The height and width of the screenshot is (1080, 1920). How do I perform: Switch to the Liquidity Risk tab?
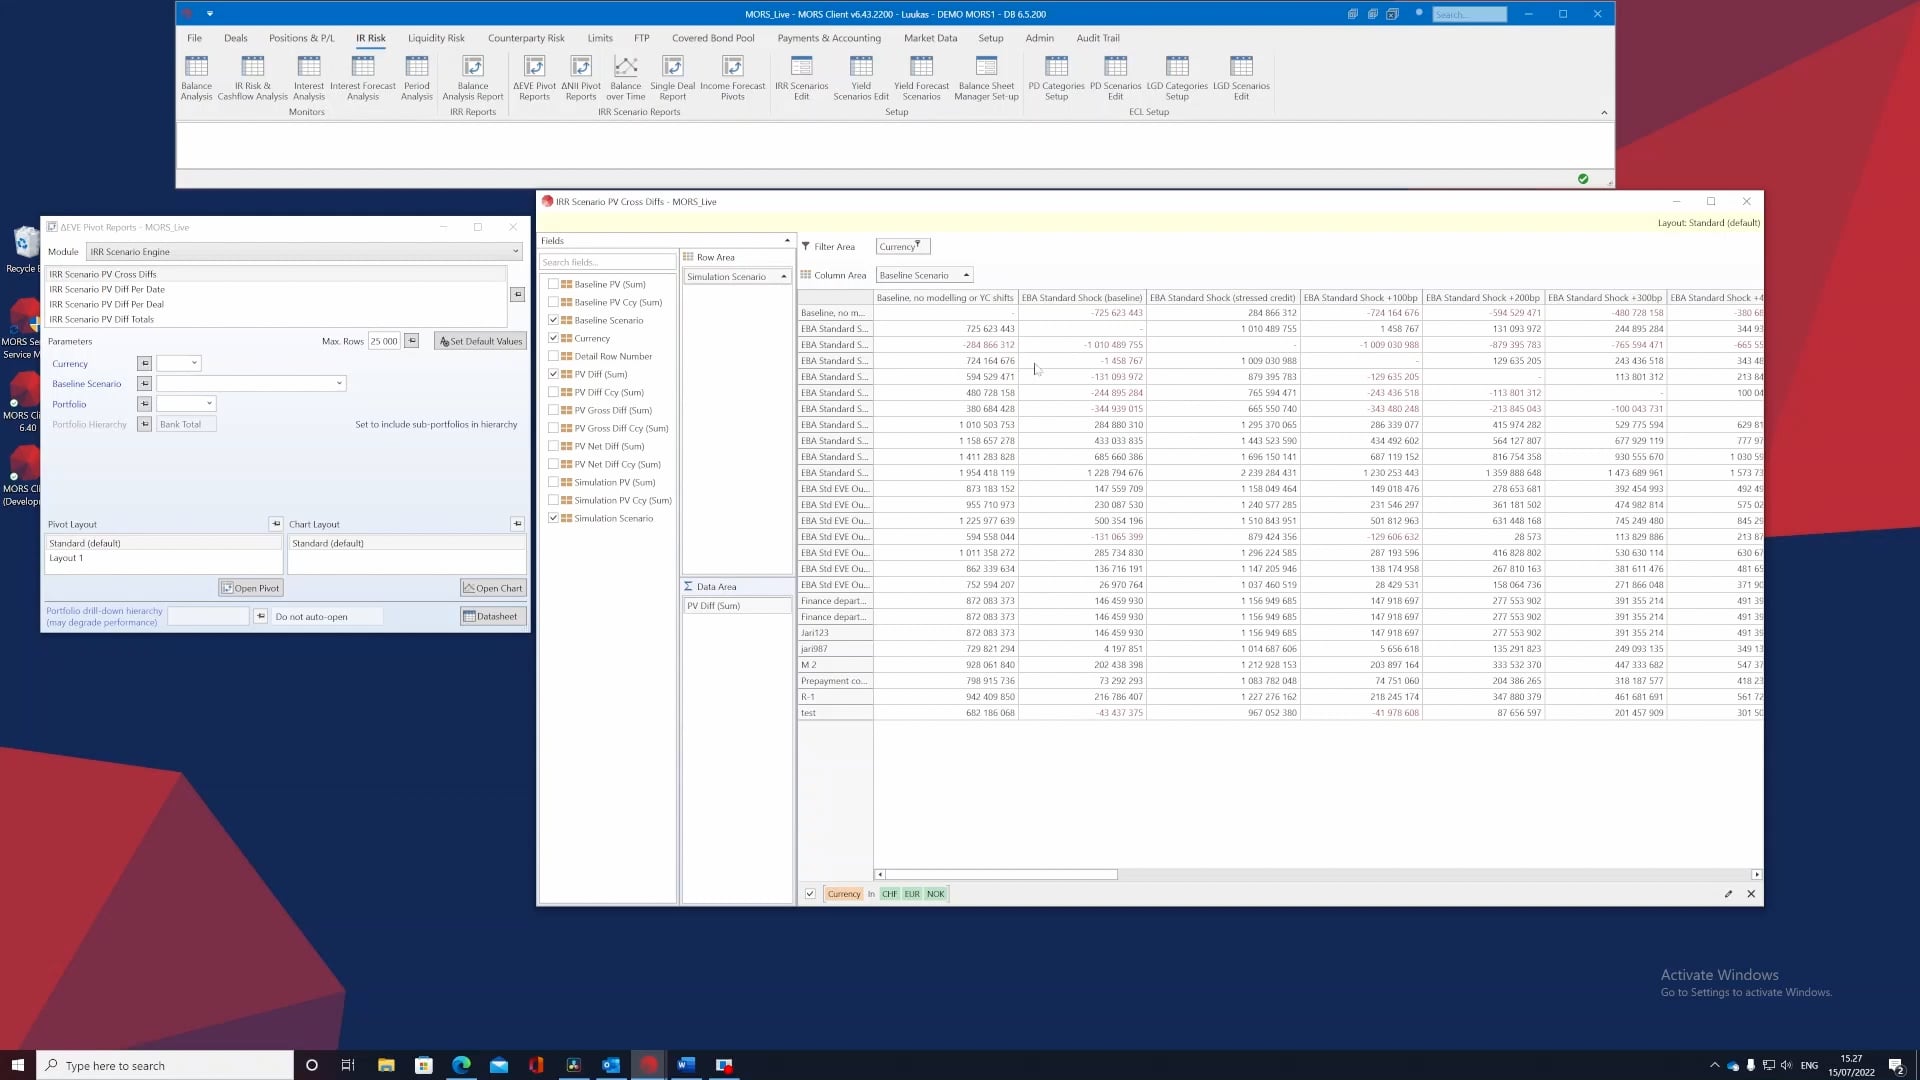(x=436, y=38)
